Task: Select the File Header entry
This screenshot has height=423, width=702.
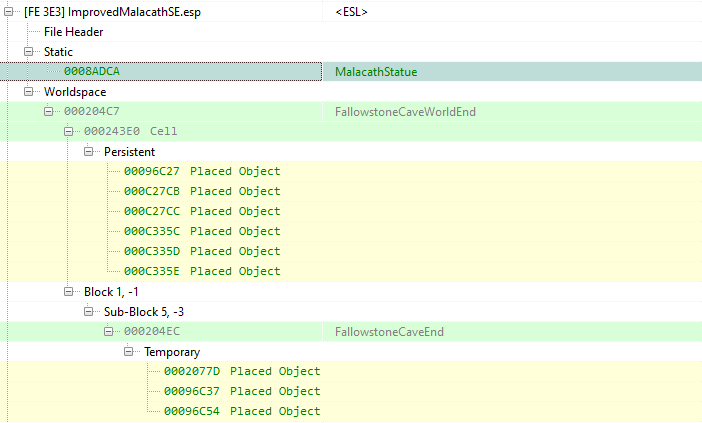Action: [x=73, y=32]
